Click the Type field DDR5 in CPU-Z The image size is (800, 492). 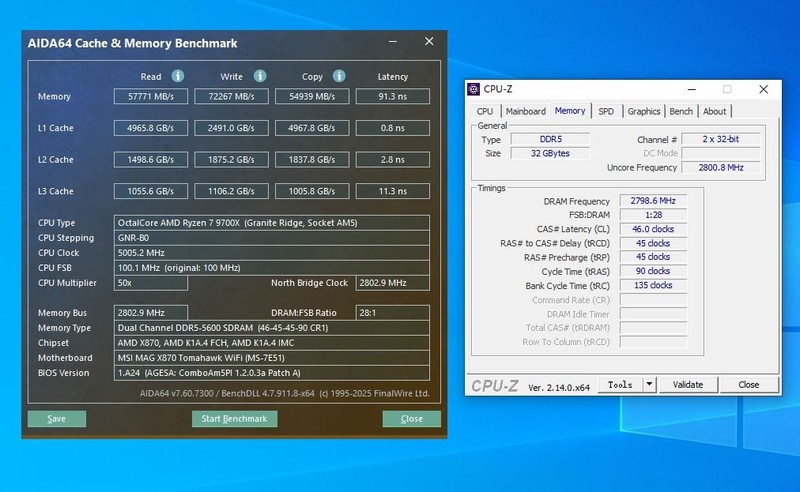(551, 139)
